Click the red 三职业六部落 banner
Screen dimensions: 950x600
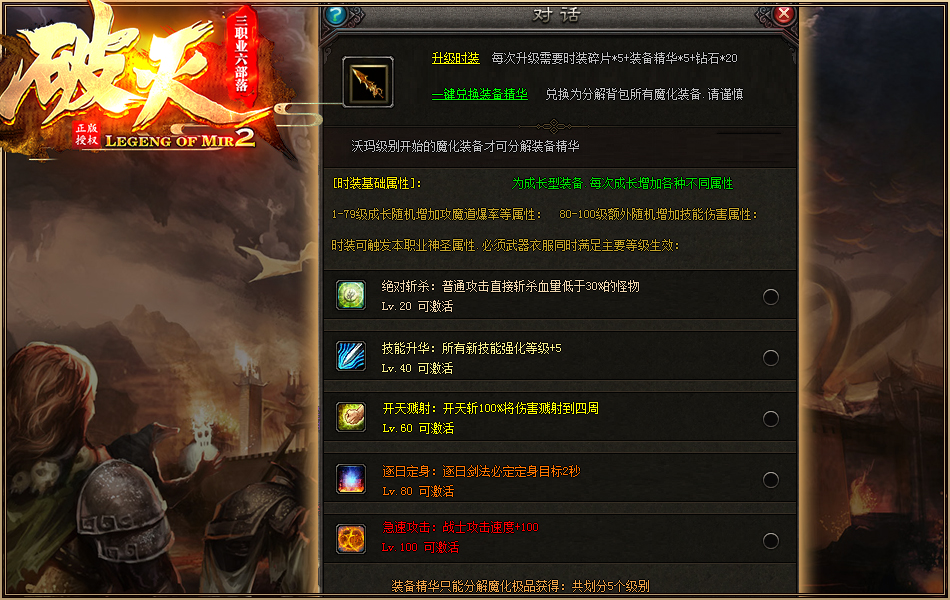(x=242, y=55)
